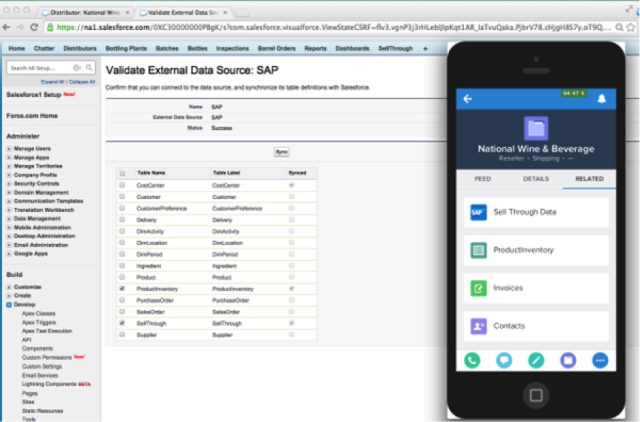The image size is (640, 422).
Task: Click the Apex Classes link in sidebar
Action: (38, 314)
